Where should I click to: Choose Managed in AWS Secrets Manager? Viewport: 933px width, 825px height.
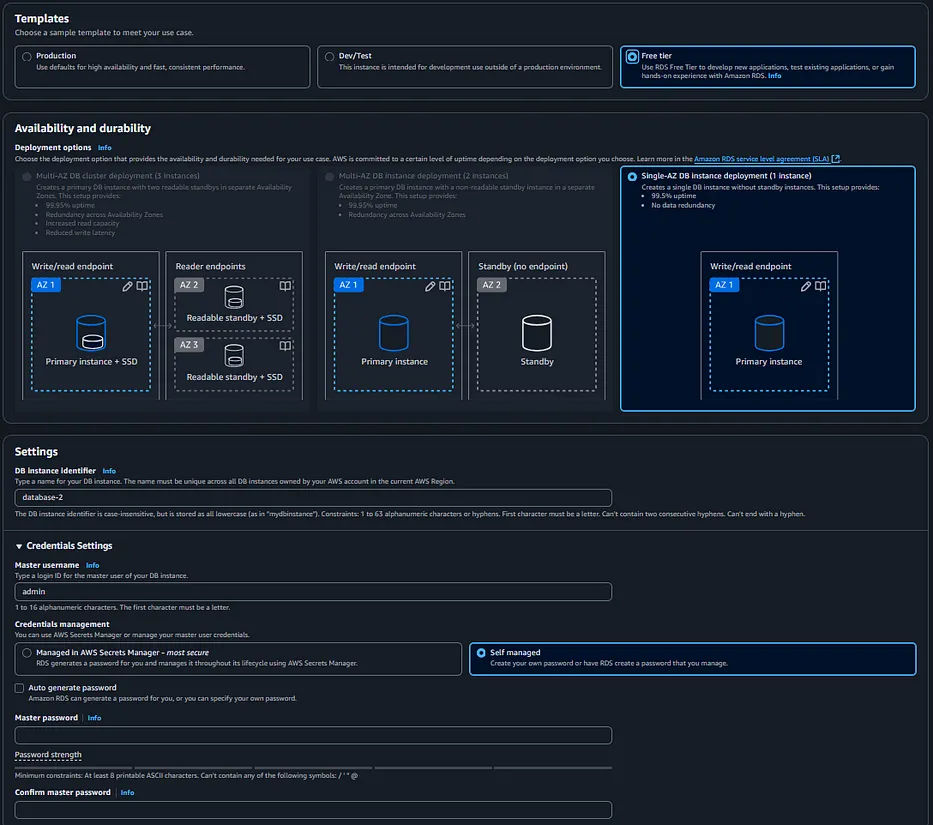point(28,655)
